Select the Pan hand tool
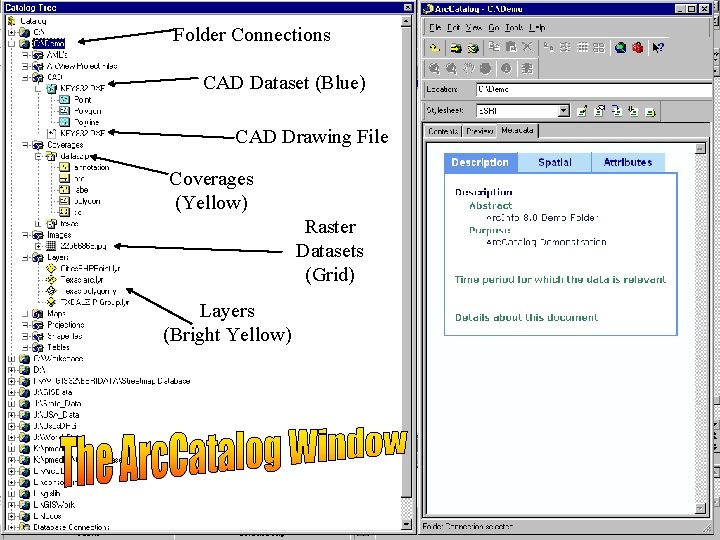 468,68
